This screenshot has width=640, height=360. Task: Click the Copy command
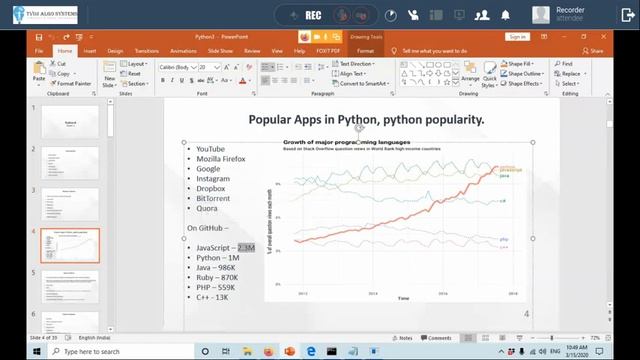coord(60,73)
